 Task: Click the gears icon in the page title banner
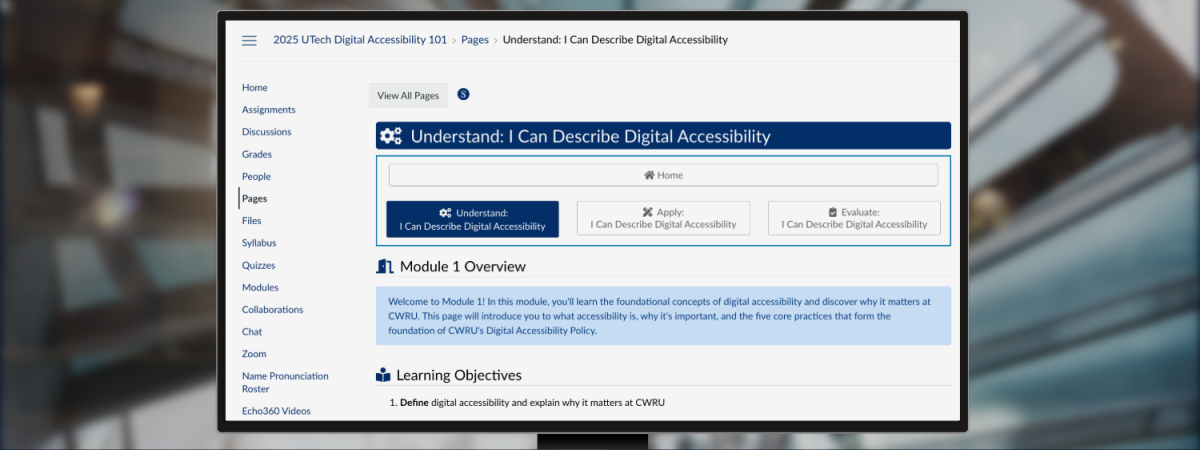(391, 136)
